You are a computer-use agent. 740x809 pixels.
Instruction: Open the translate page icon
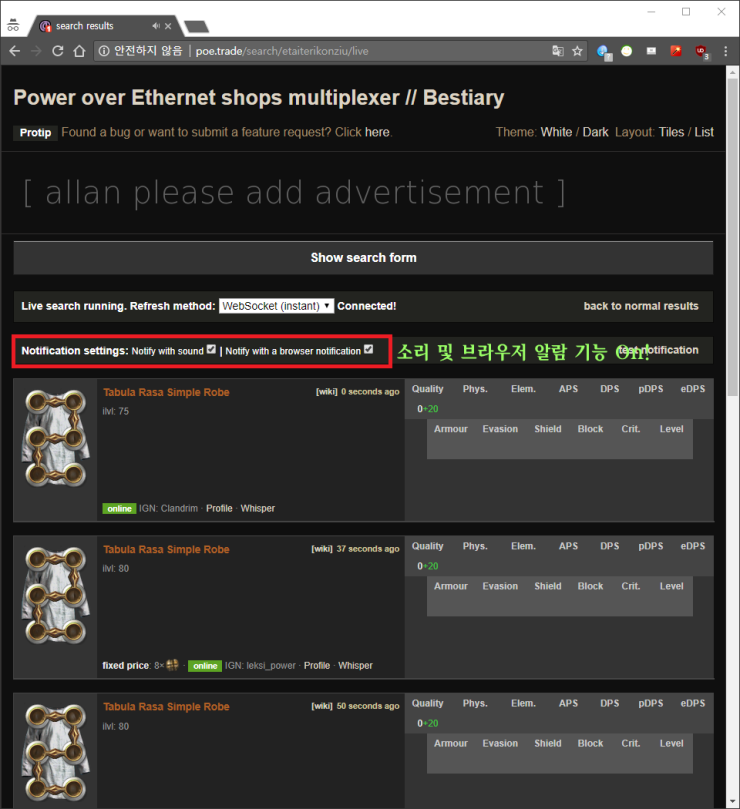558,51
